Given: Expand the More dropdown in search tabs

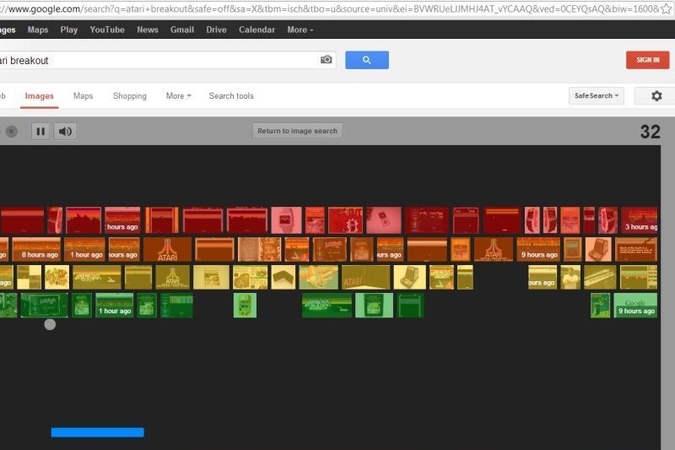Looking at the screenshot, I should pos(178,96).
